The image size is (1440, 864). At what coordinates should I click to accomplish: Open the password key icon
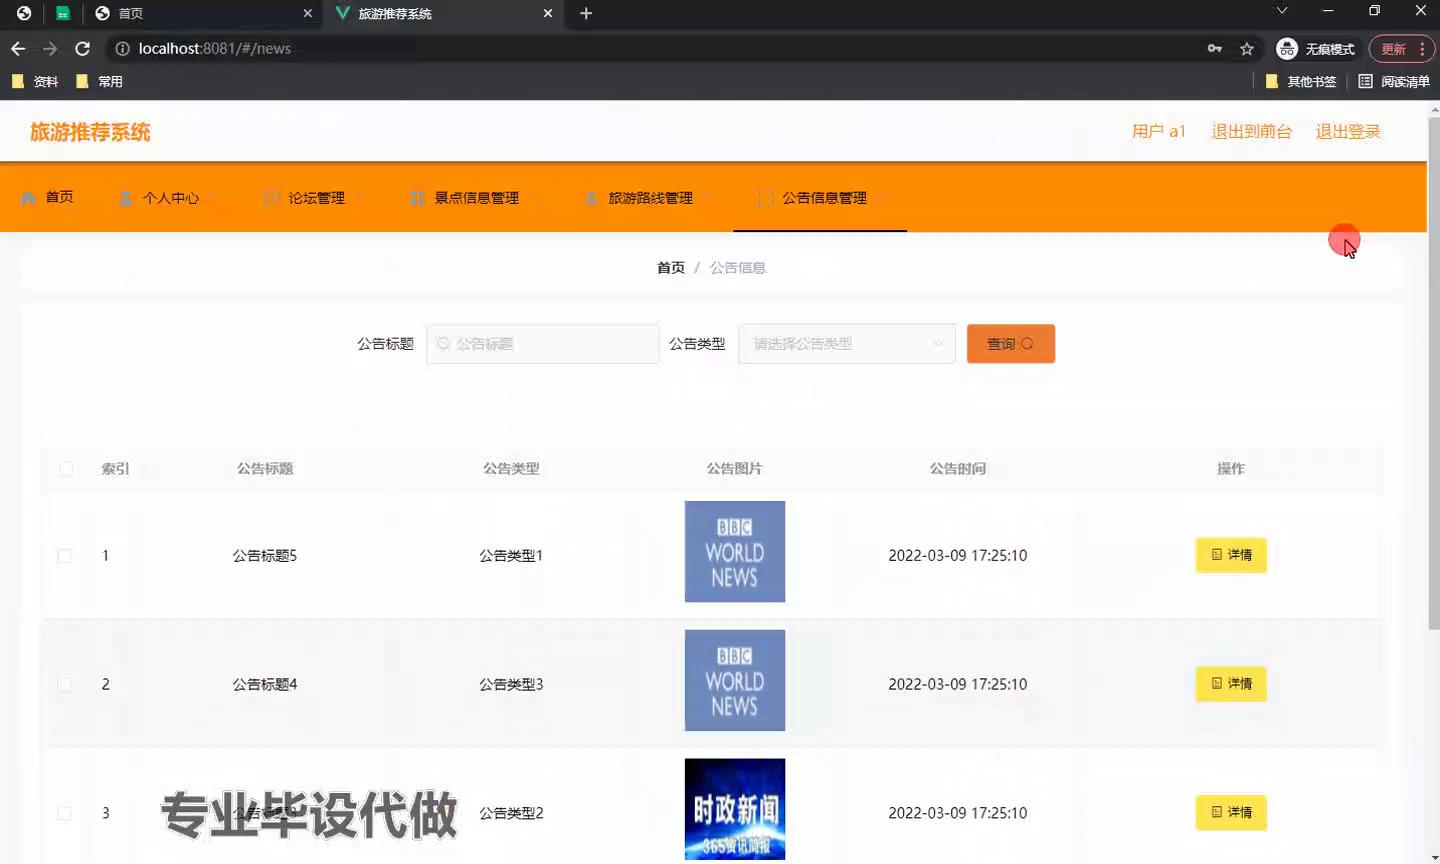pos(1215,48)
